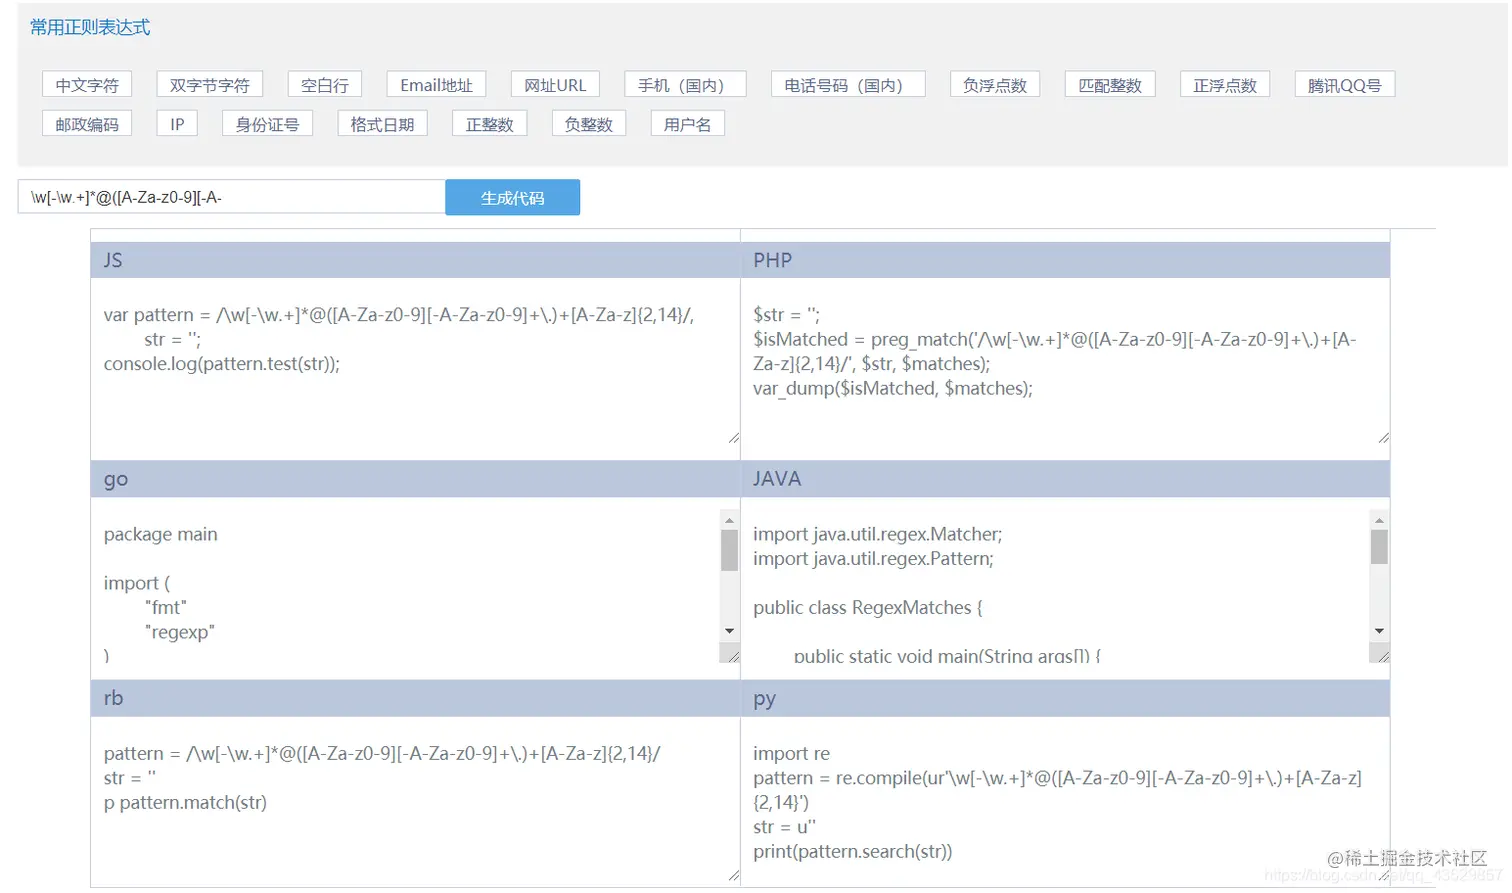Pick the 正整数 regex preset
1512x893 pixels.
(489, 124)
